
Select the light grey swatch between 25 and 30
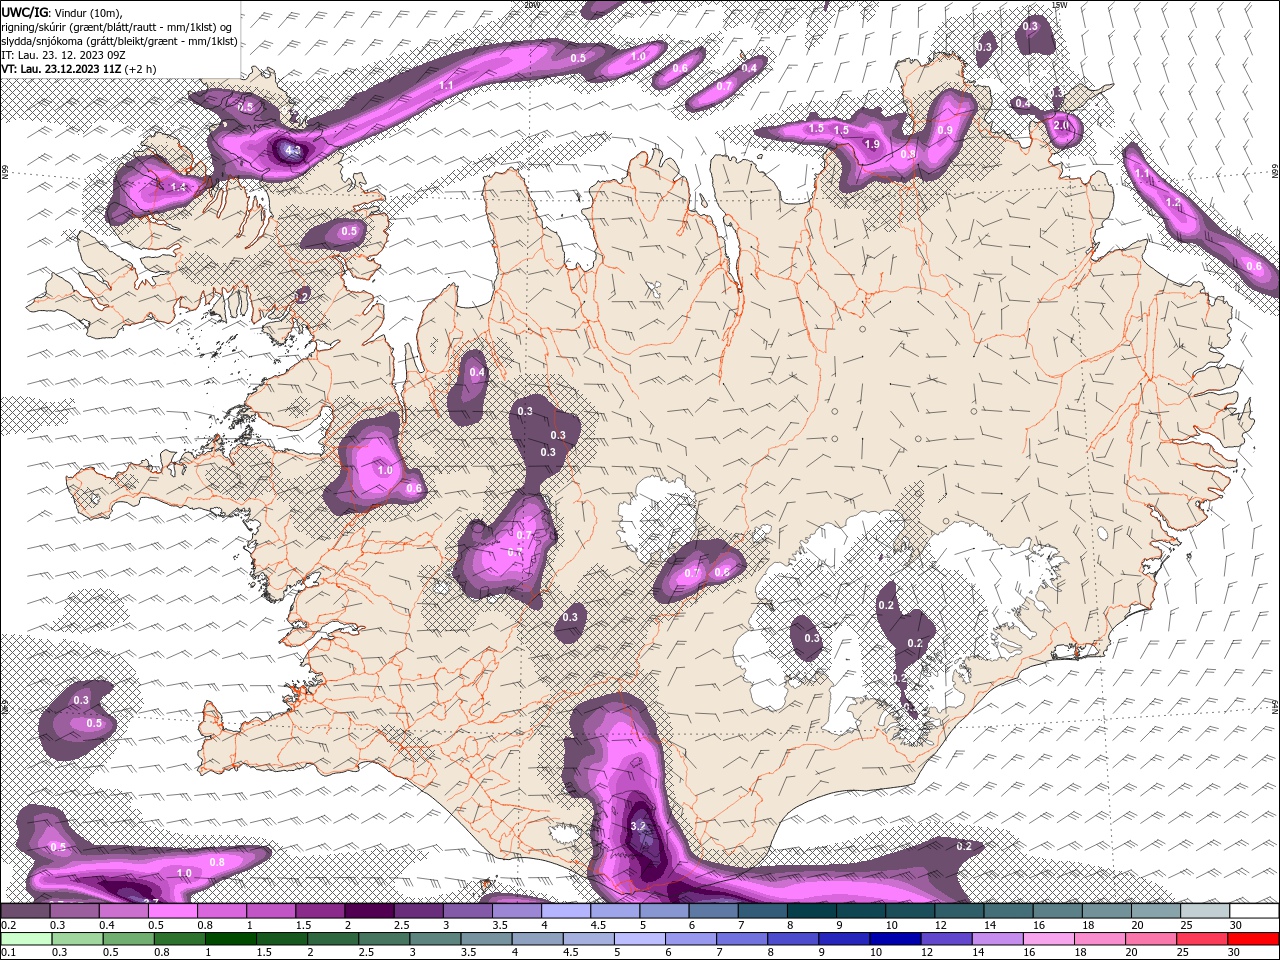[1205, 911]
